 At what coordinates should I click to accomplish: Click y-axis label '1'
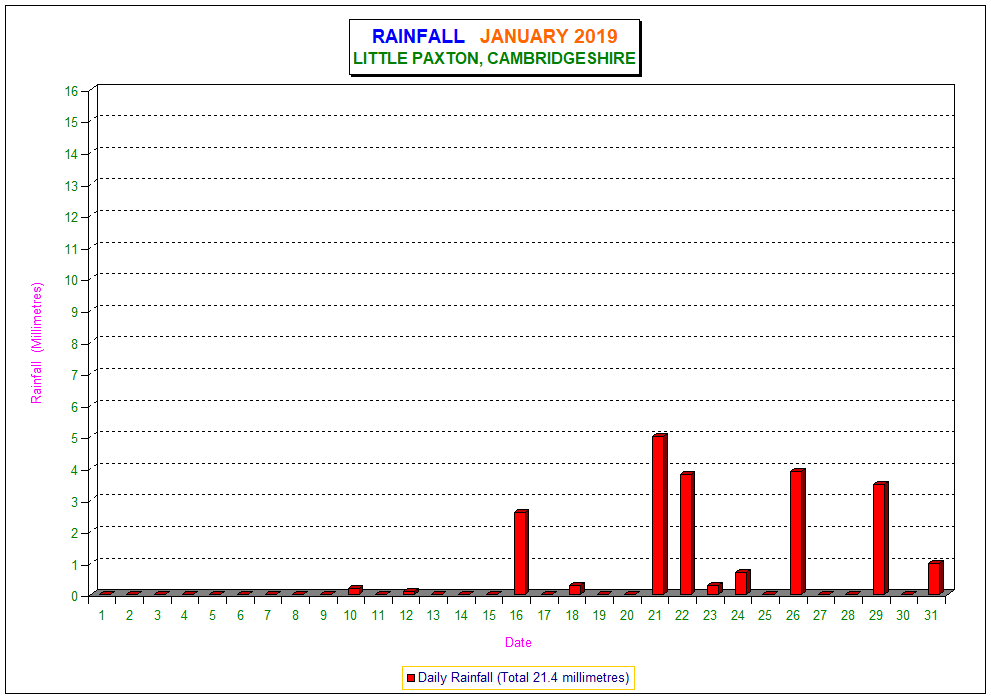(75, 565)
